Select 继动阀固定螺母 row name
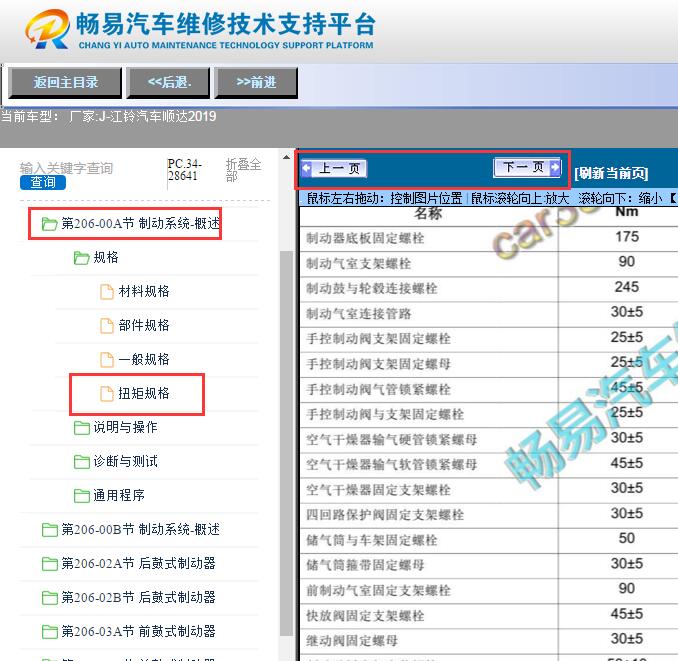Screen dimensions: 678x661 pos(352,641)
